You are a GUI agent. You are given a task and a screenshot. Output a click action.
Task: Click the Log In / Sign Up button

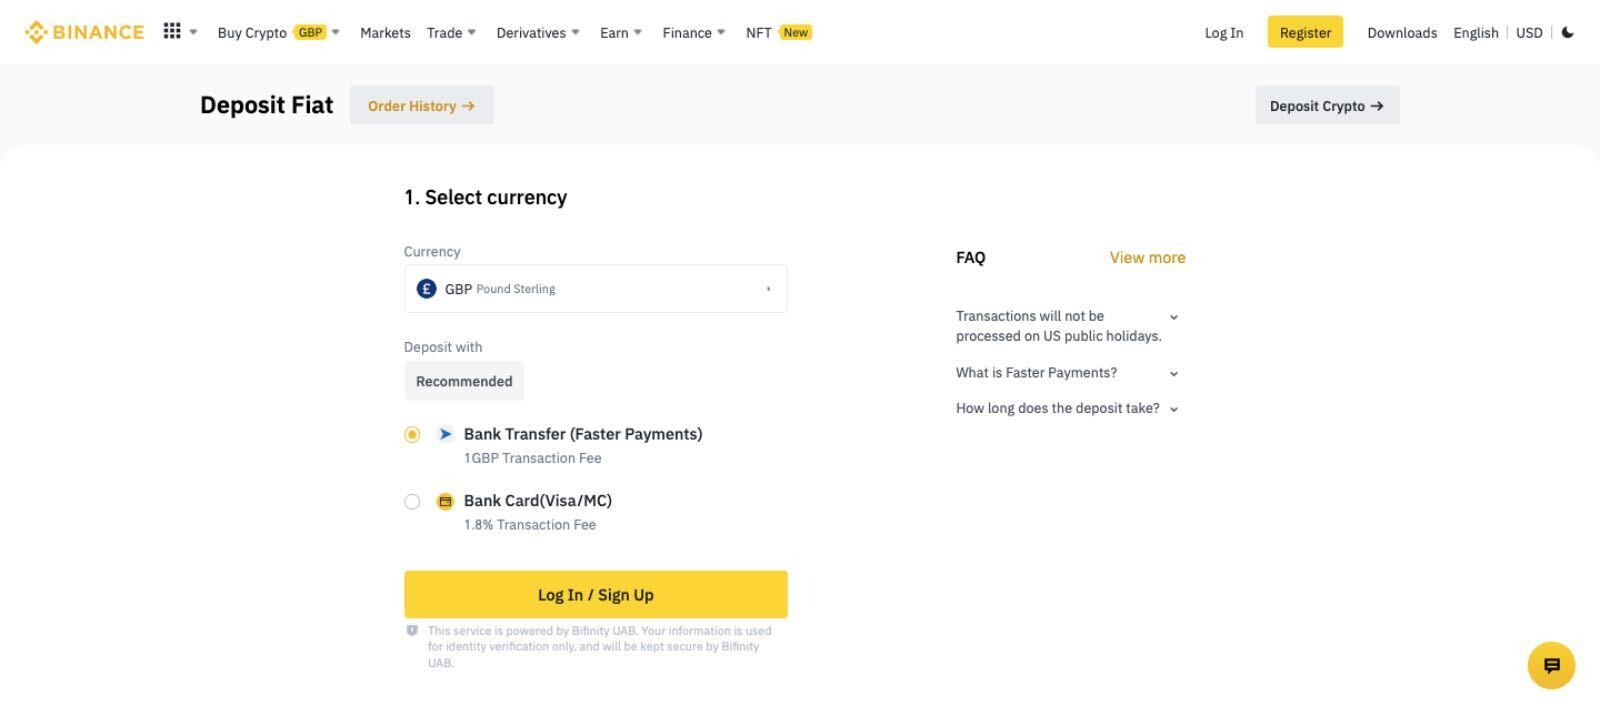(x=595, y=594)
